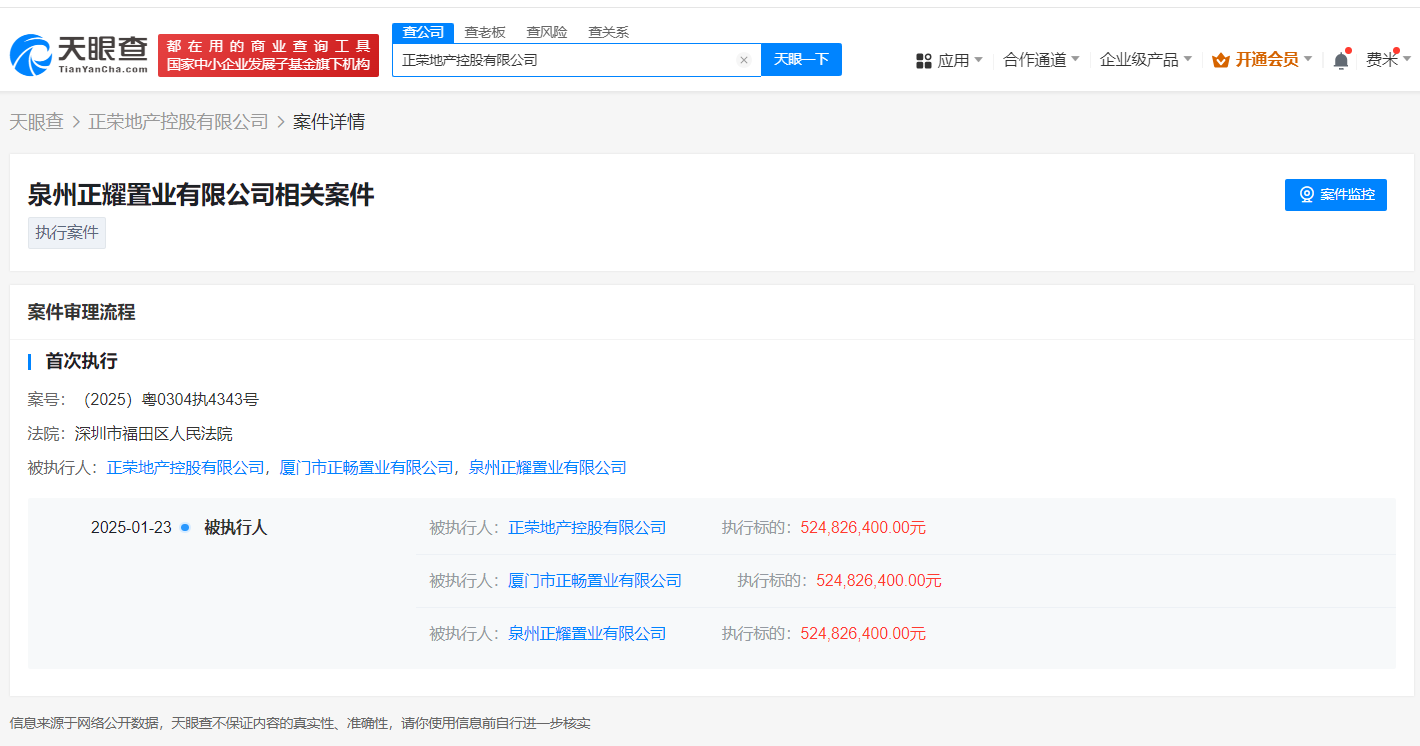The height and width of the screenshot is (746, 1420).
Task: Click the red promotional banner
Action: pyautogui.click(x=268, y=55)
